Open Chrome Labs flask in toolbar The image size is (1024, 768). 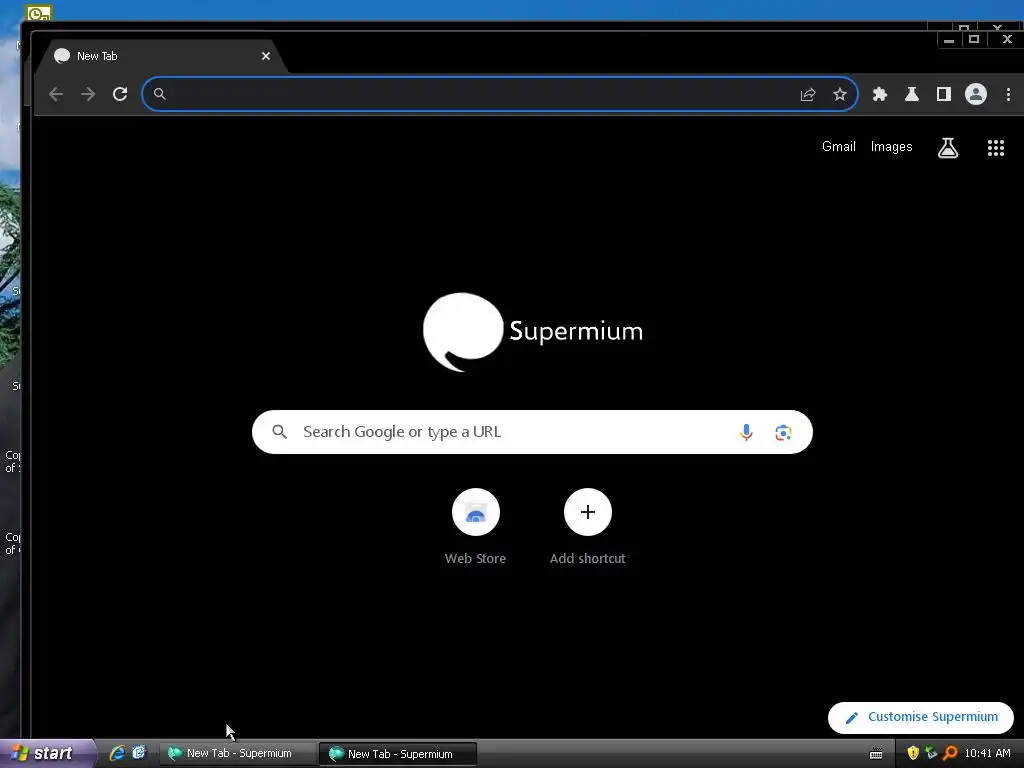(912, 94)
